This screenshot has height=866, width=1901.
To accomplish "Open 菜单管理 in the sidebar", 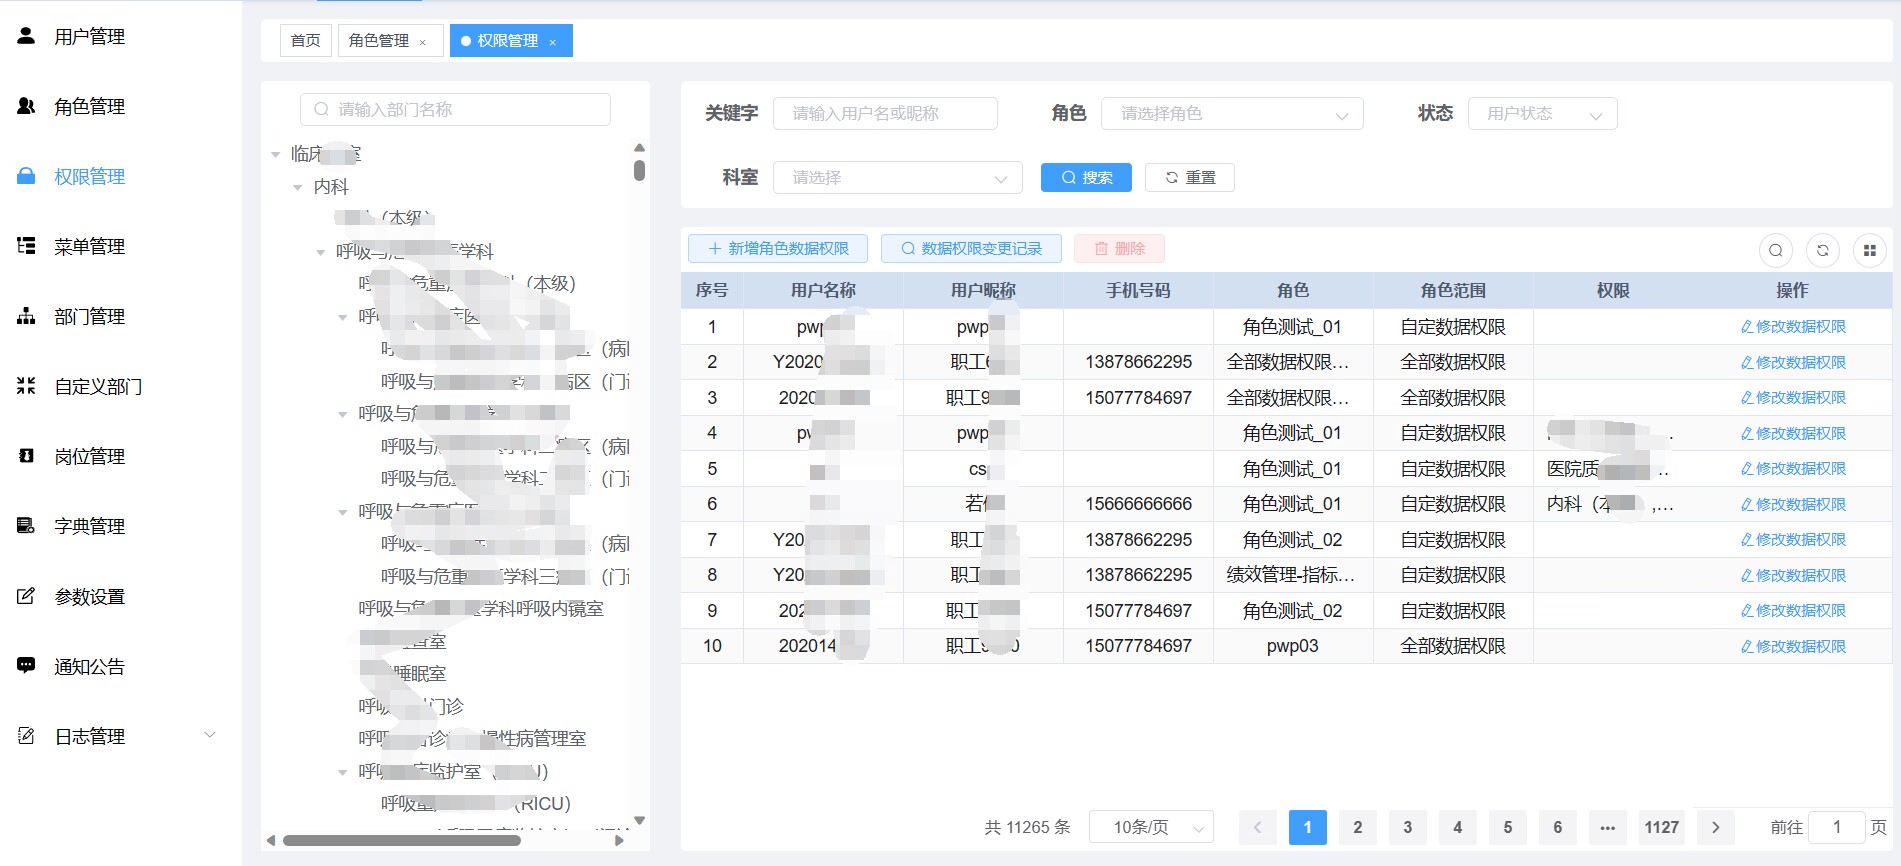I will tap(89, 247).
